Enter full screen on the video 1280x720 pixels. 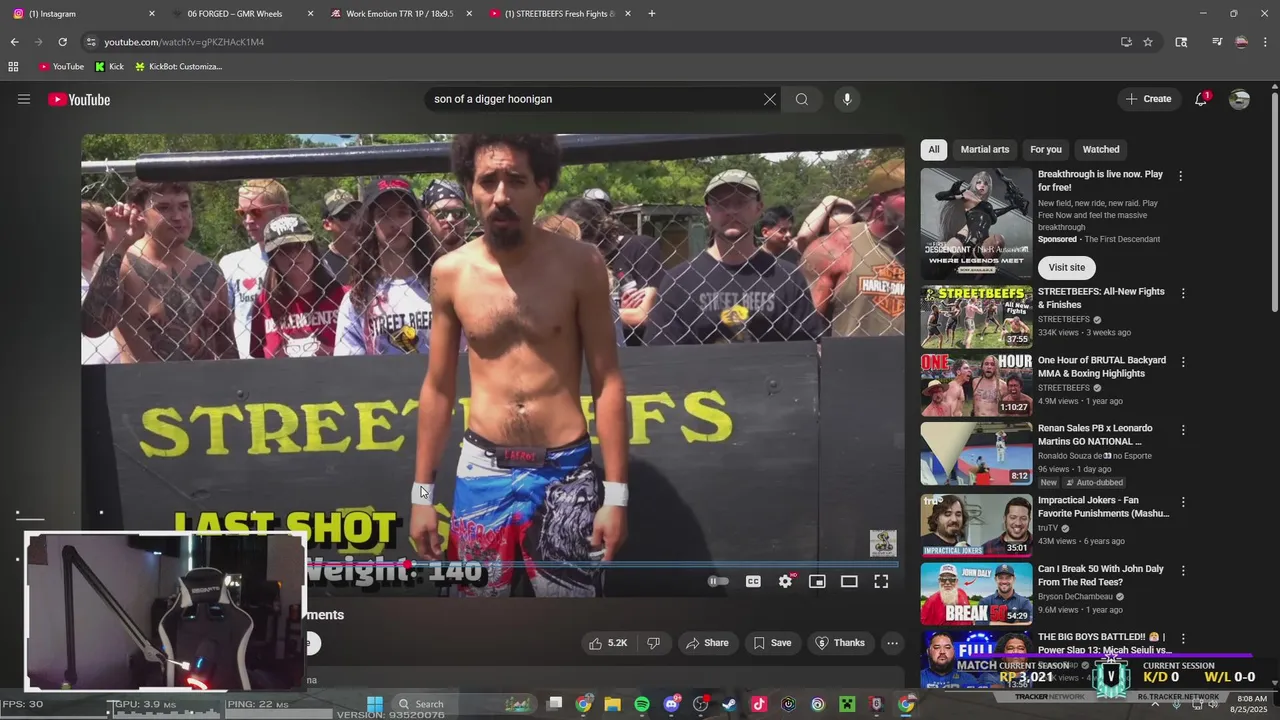[x=881, y=581]
